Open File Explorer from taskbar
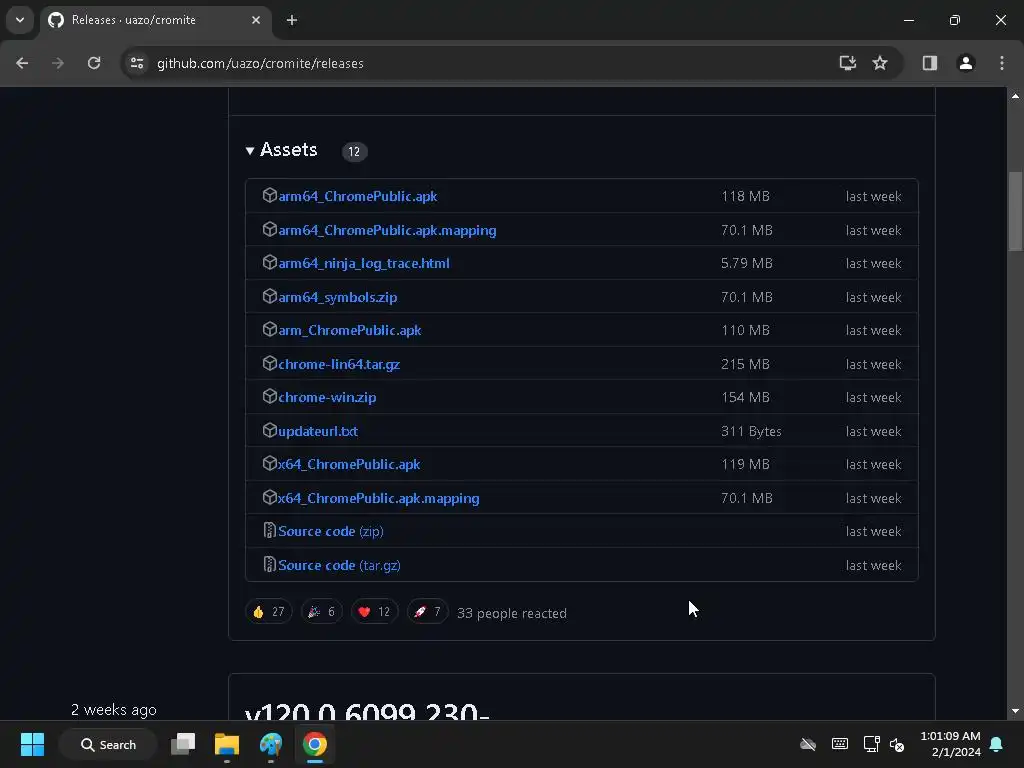This screenshot has width=1024, height=768. pos(227,744)
